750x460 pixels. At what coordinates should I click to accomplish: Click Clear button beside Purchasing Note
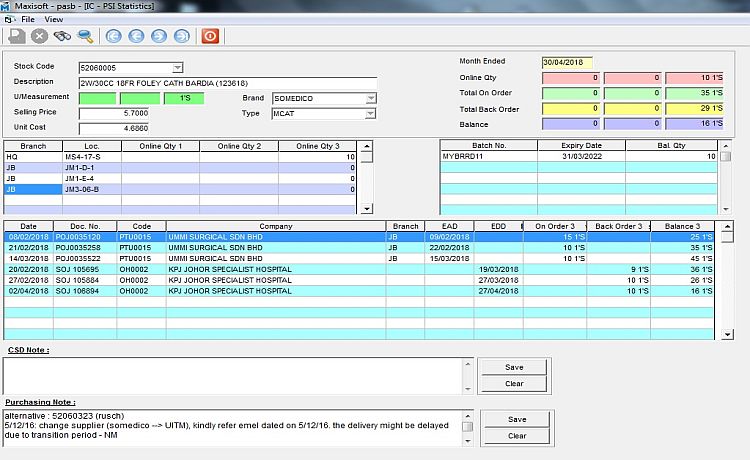pyautogui.click(x=516, y=436)
